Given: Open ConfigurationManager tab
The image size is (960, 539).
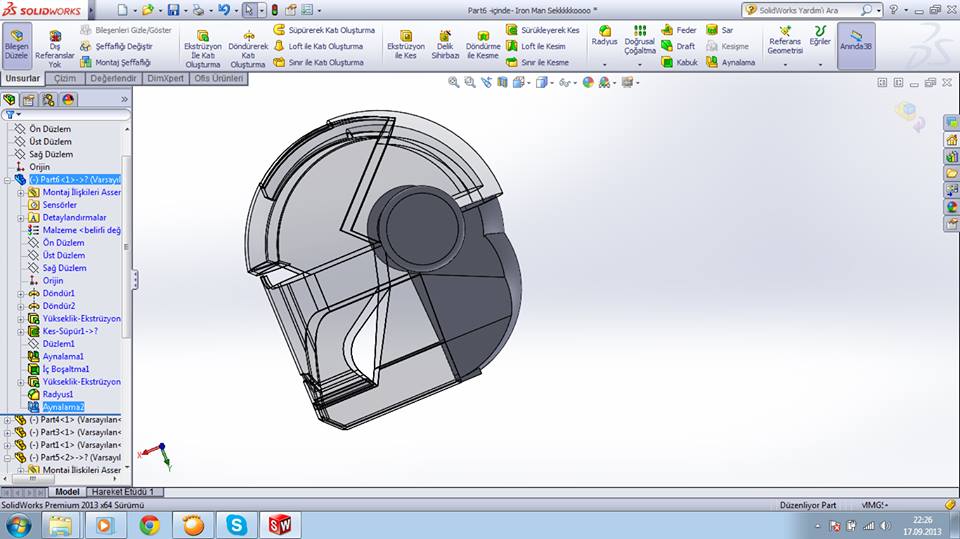Looking at the screenshot, I should [48, 99].
